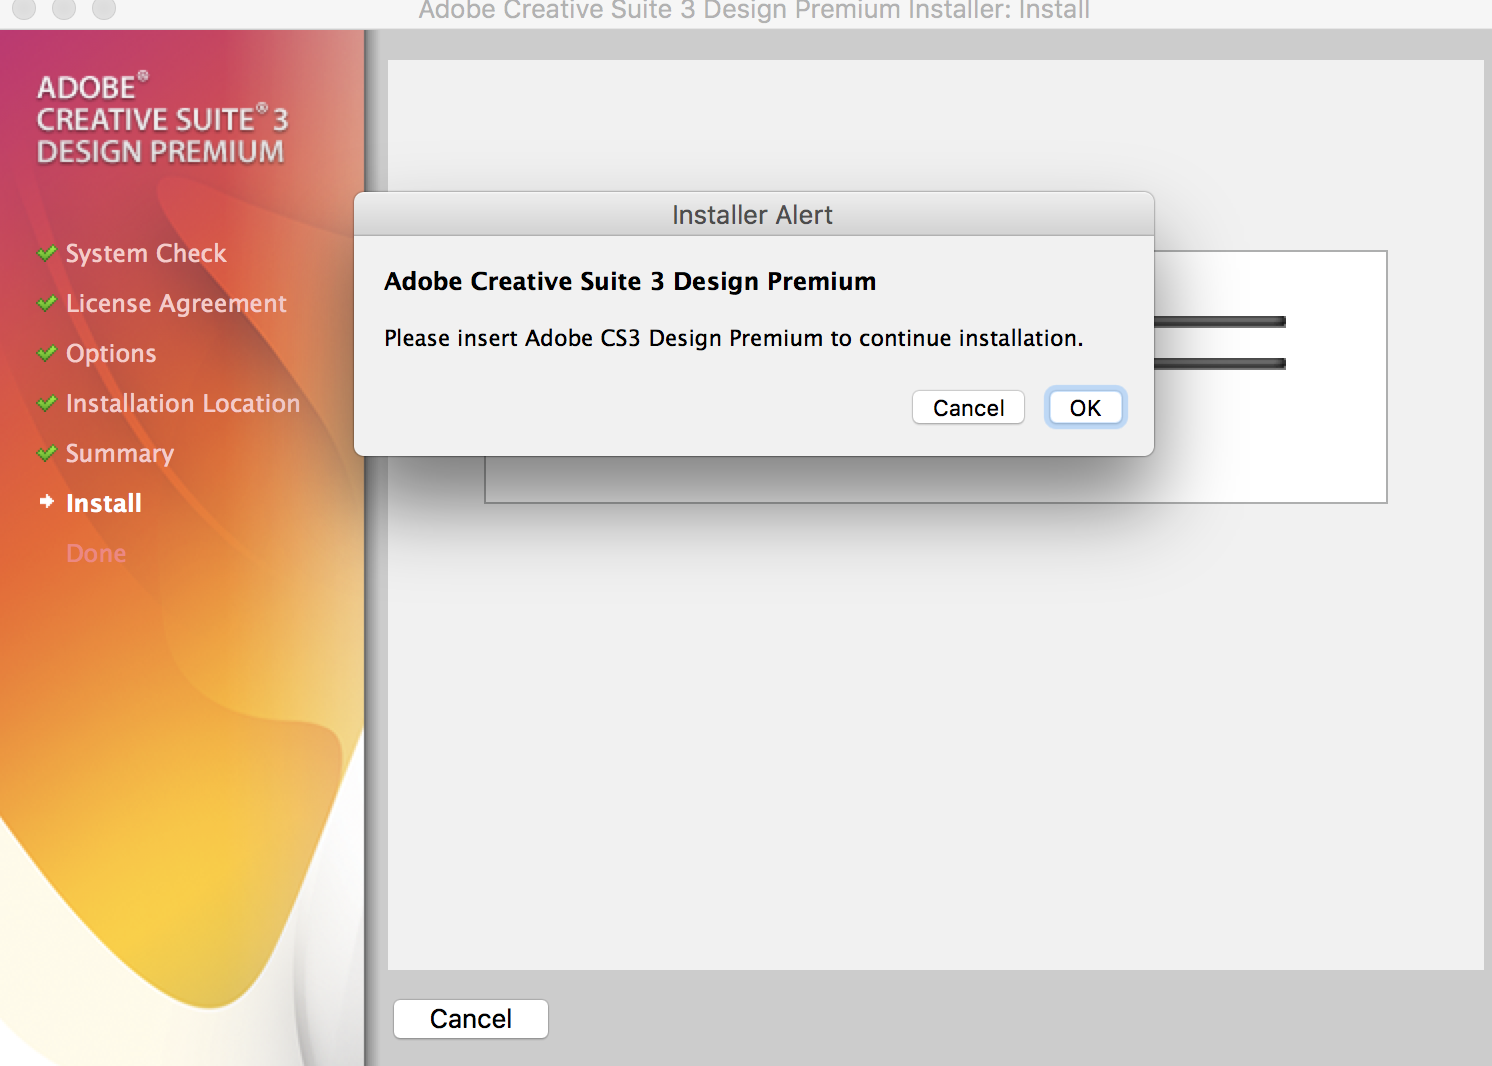
Task: Click the green checkmark beside Options
Action: click(x=46, y=353)
